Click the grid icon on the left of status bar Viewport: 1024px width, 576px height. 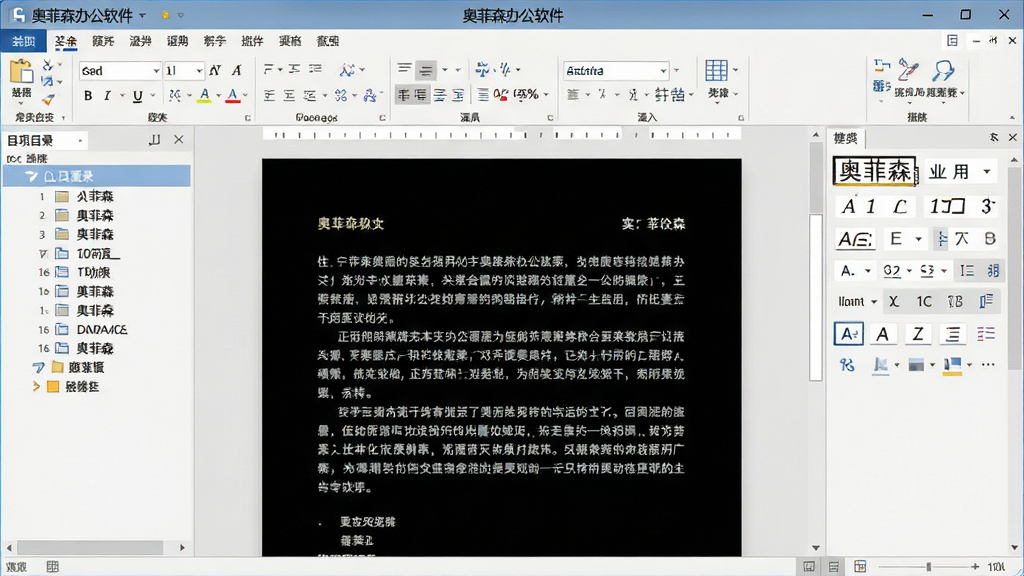(x=52, y=566)
